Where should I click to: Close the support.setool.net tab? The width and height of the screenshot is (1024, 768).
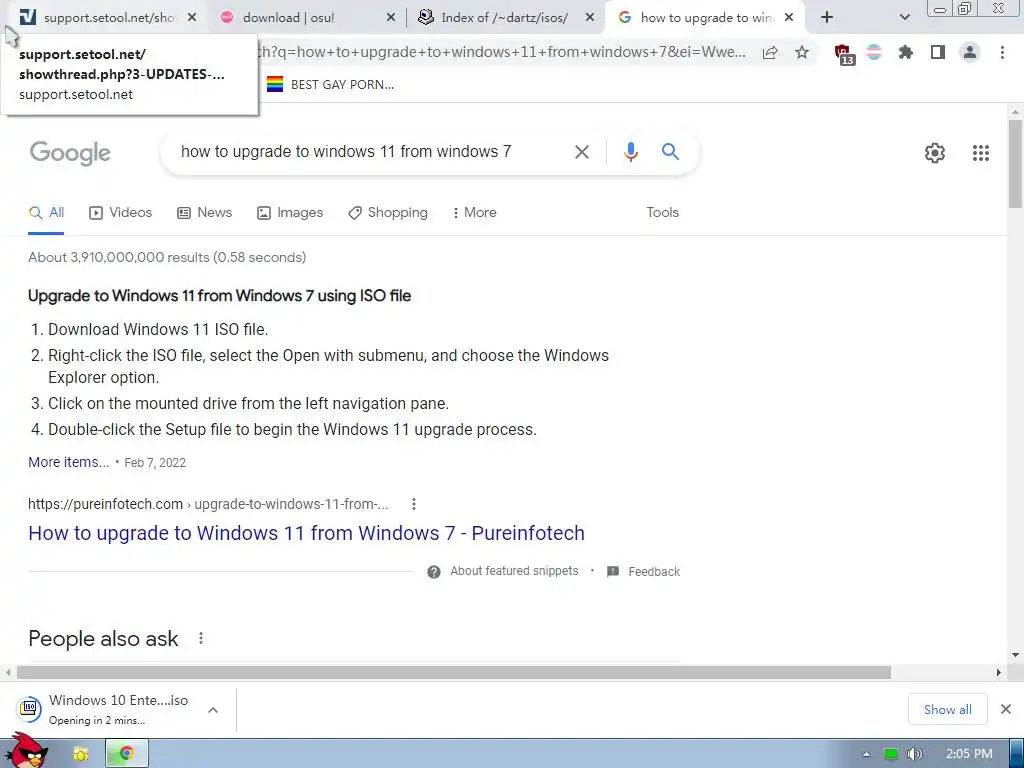(x=192, y=18)
